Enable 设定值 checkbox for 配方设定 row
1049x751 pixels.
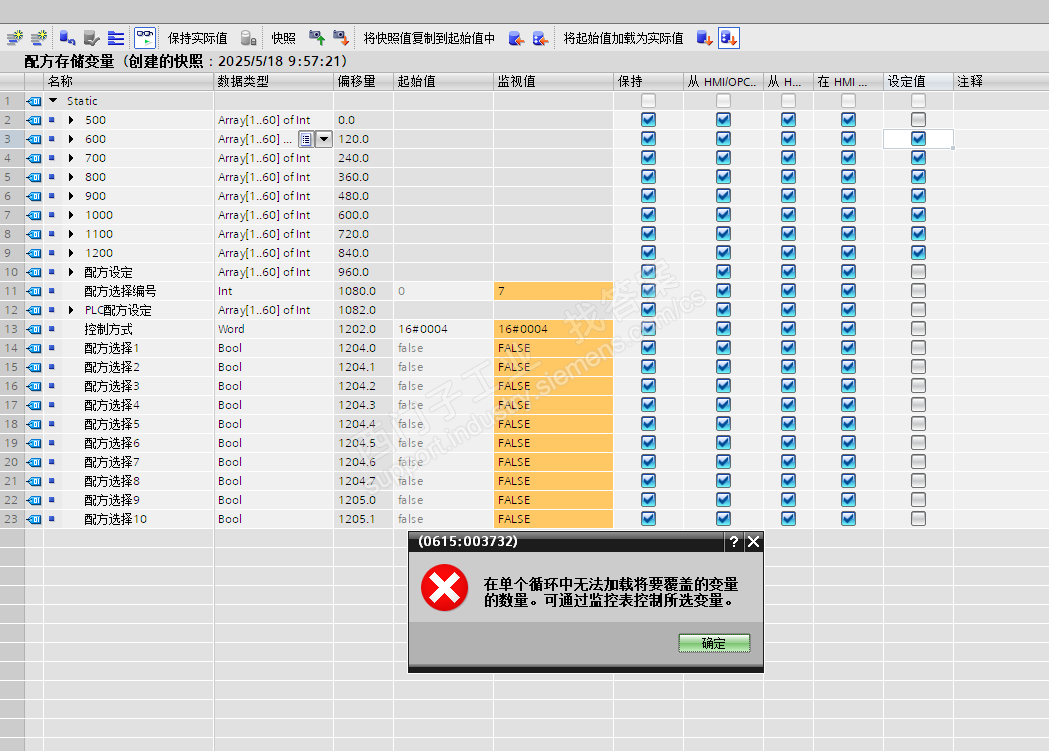point(918,272)
